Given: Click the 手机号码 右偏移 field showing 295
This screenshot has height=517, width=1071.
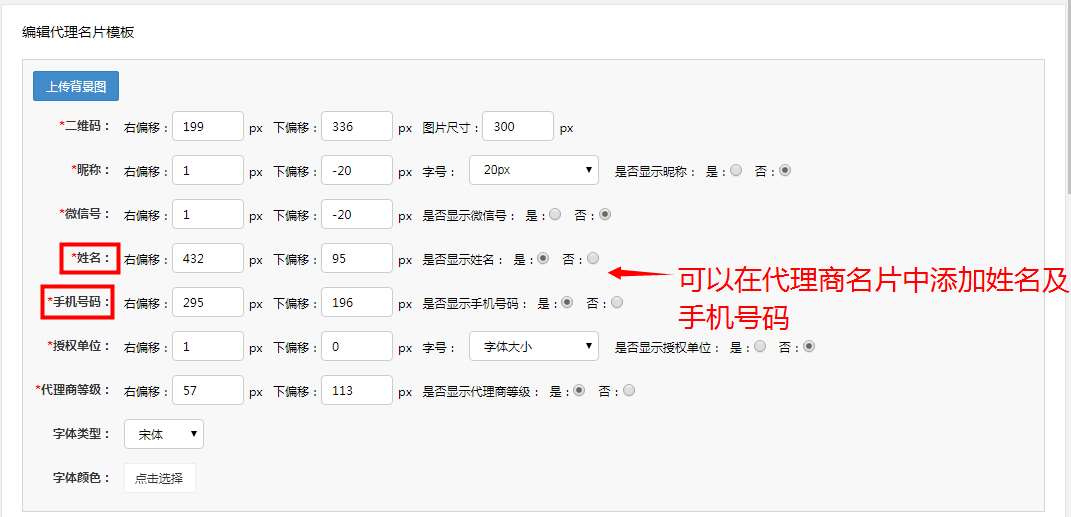Looking at the screenshot, I should coord(208,302).
